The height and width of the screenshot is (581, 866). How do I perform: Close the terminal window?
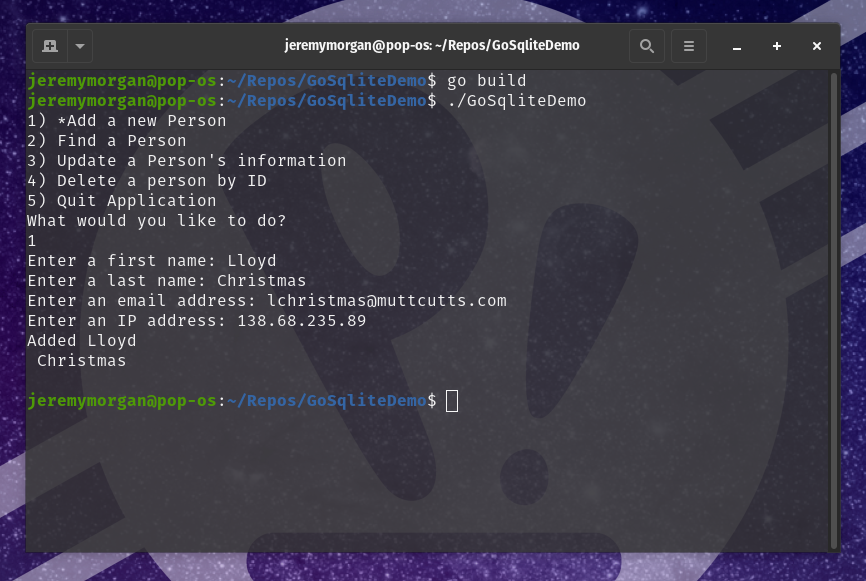coord(817,46)
